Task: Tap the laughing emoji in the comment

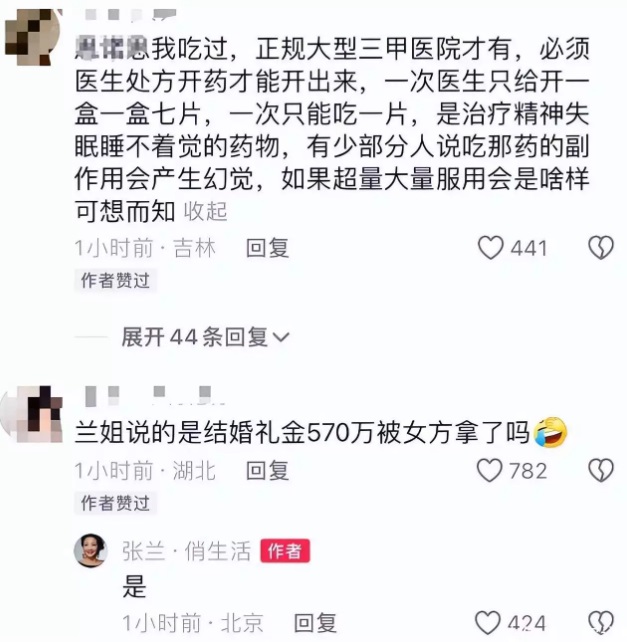Action: pyautogui.click(x=550, y=432)
